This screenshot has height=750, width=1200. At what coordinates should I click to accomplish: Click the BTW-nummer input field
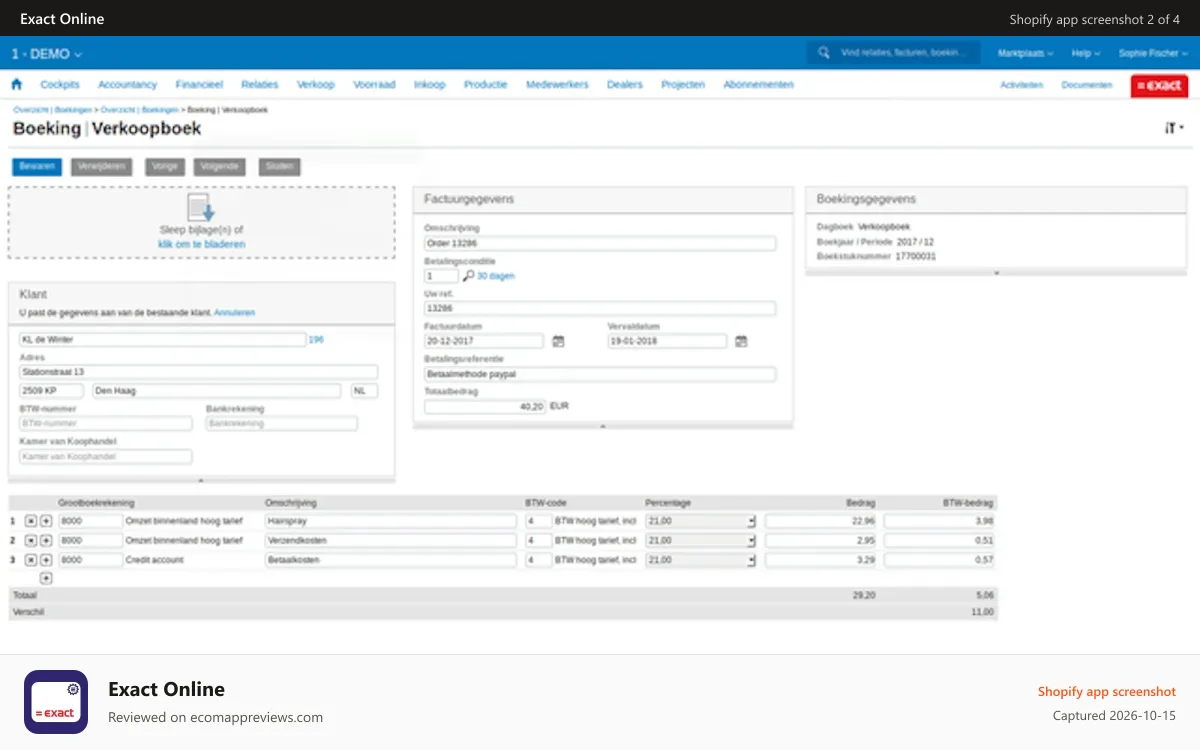[x=105, y=424]
